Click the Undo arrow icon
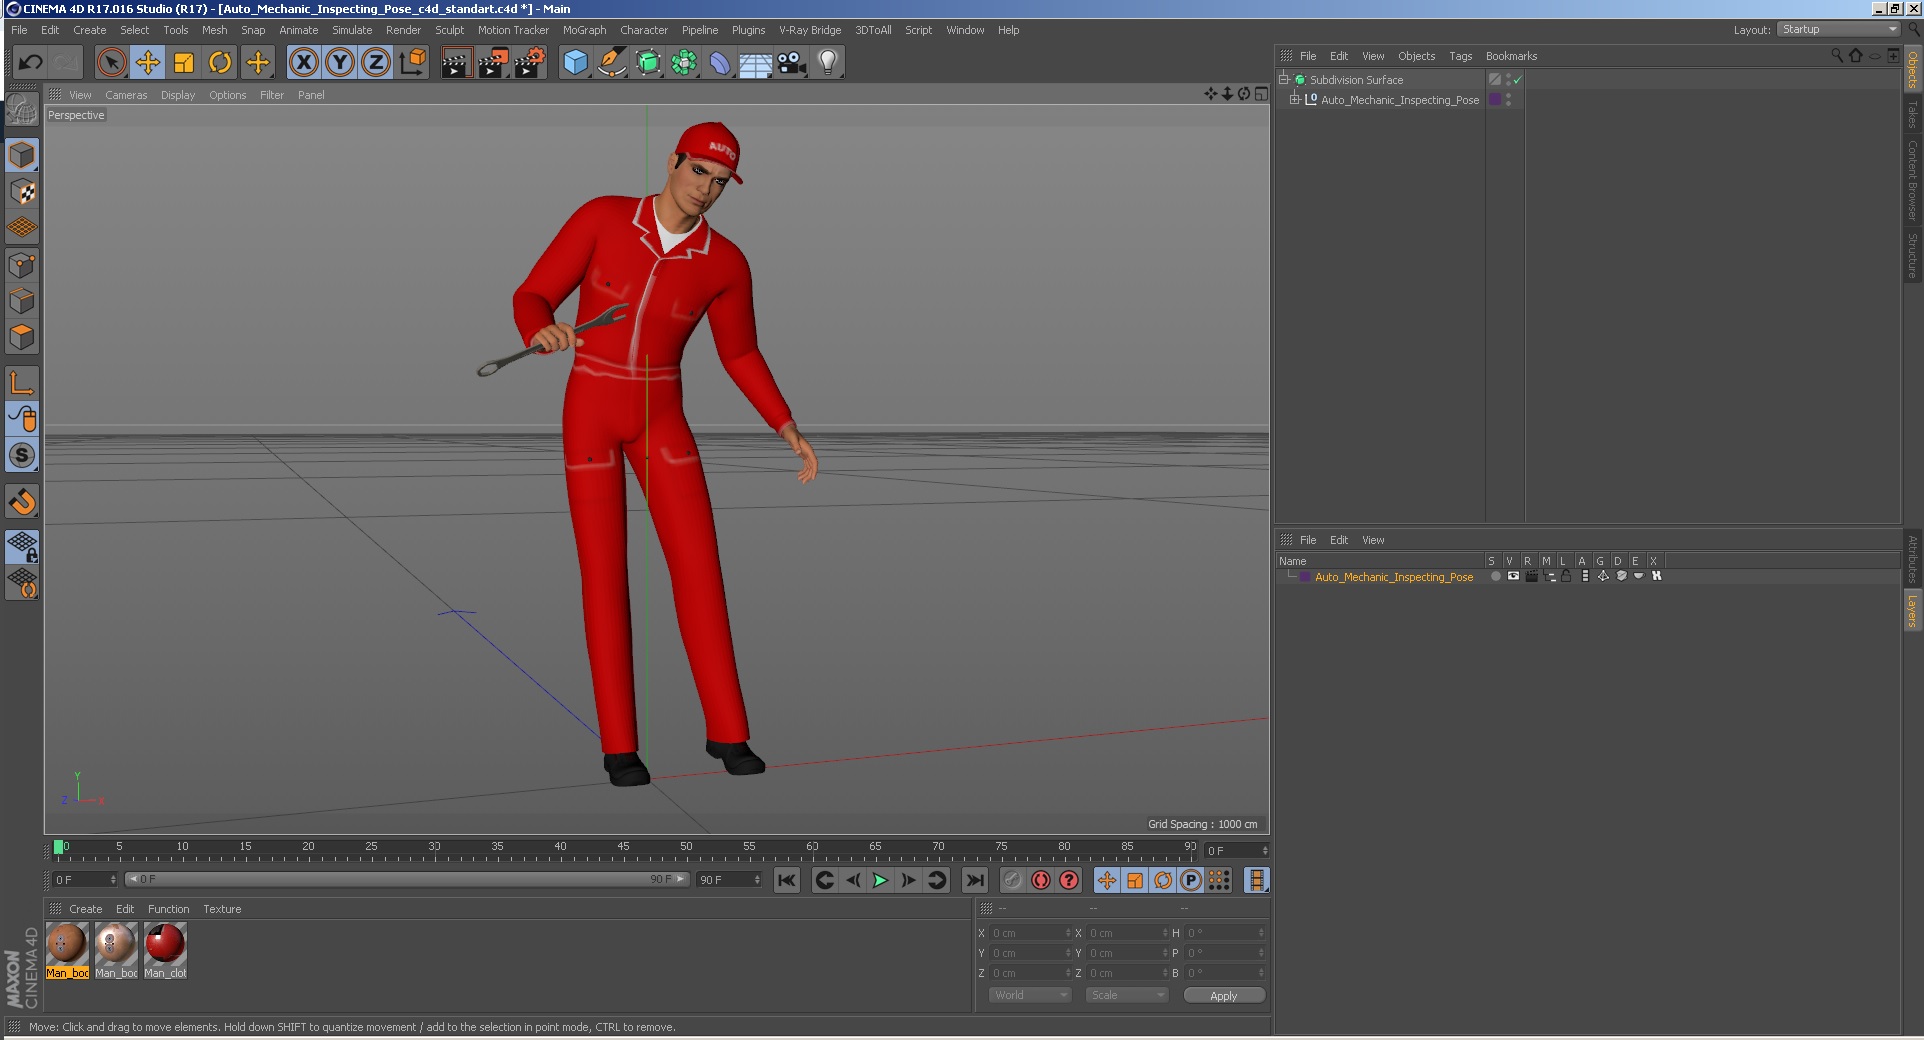The width and height of the screenshot is (1924, 1040). [x=30, y=63]
